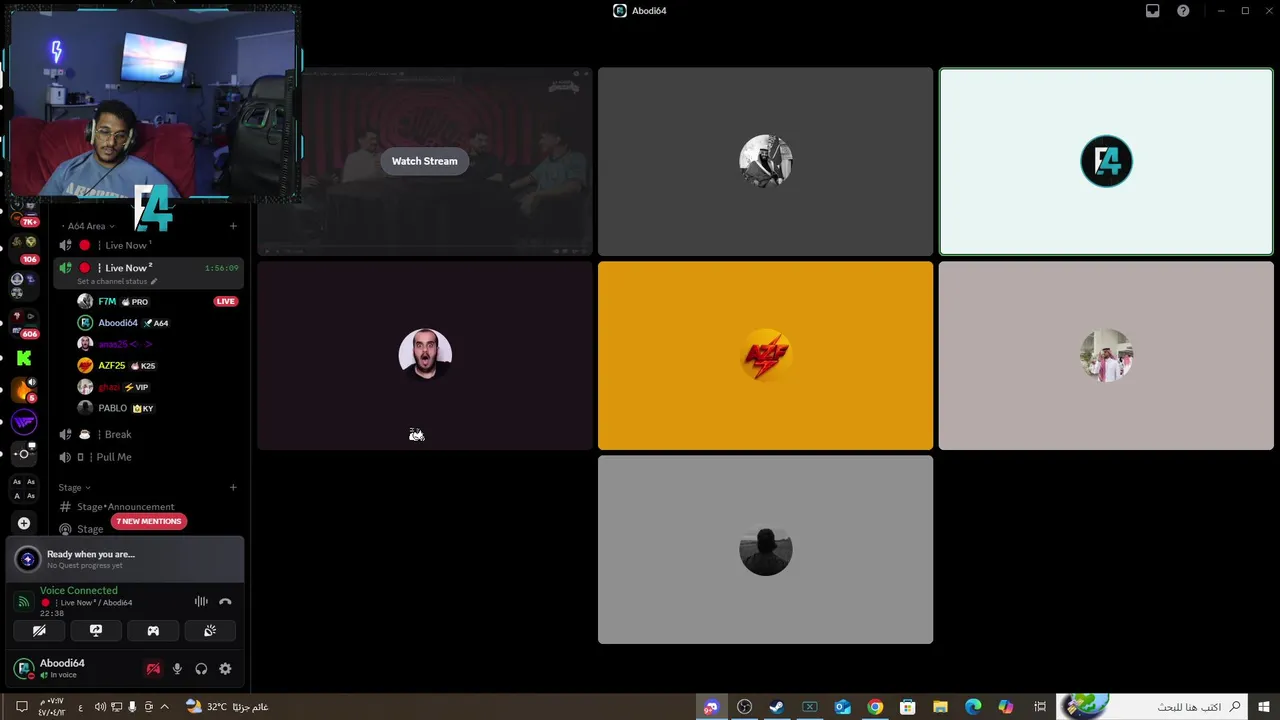Select the surprised-face participant tile
Image resolution: width=1280 pixels, height=720 pixels.
pos(425,356)
